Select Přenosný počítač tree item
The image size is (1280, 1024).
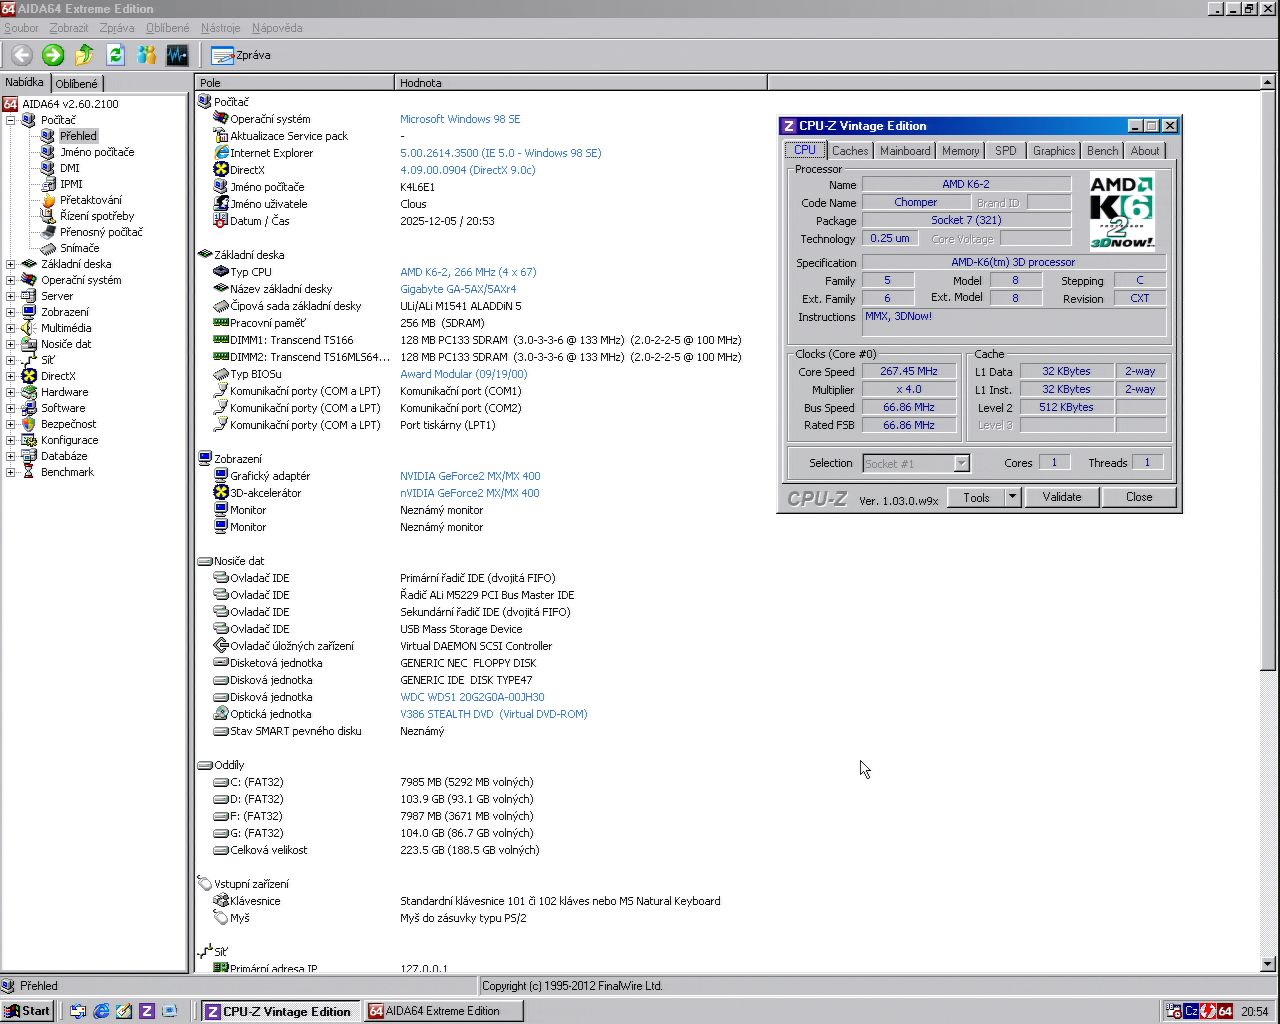(x=101, y=232)
